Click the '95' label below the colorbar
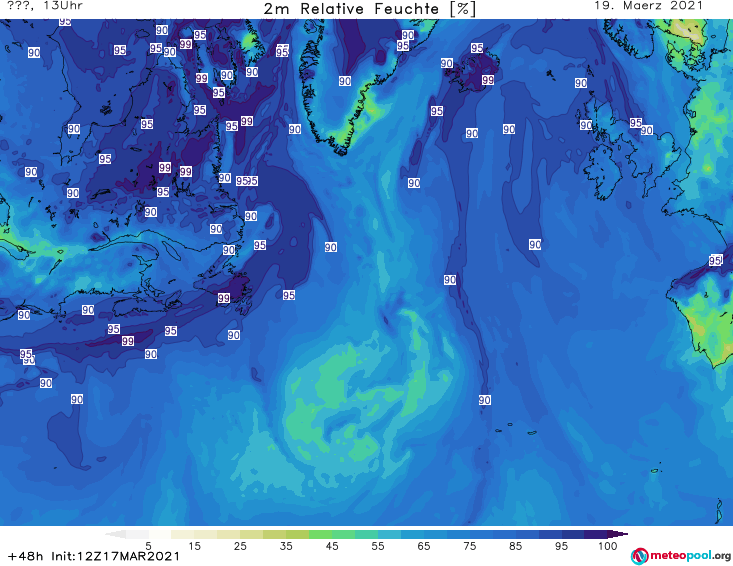Viewport: 733px width, 566px height. pyautogui.click(x=561, y=545)
